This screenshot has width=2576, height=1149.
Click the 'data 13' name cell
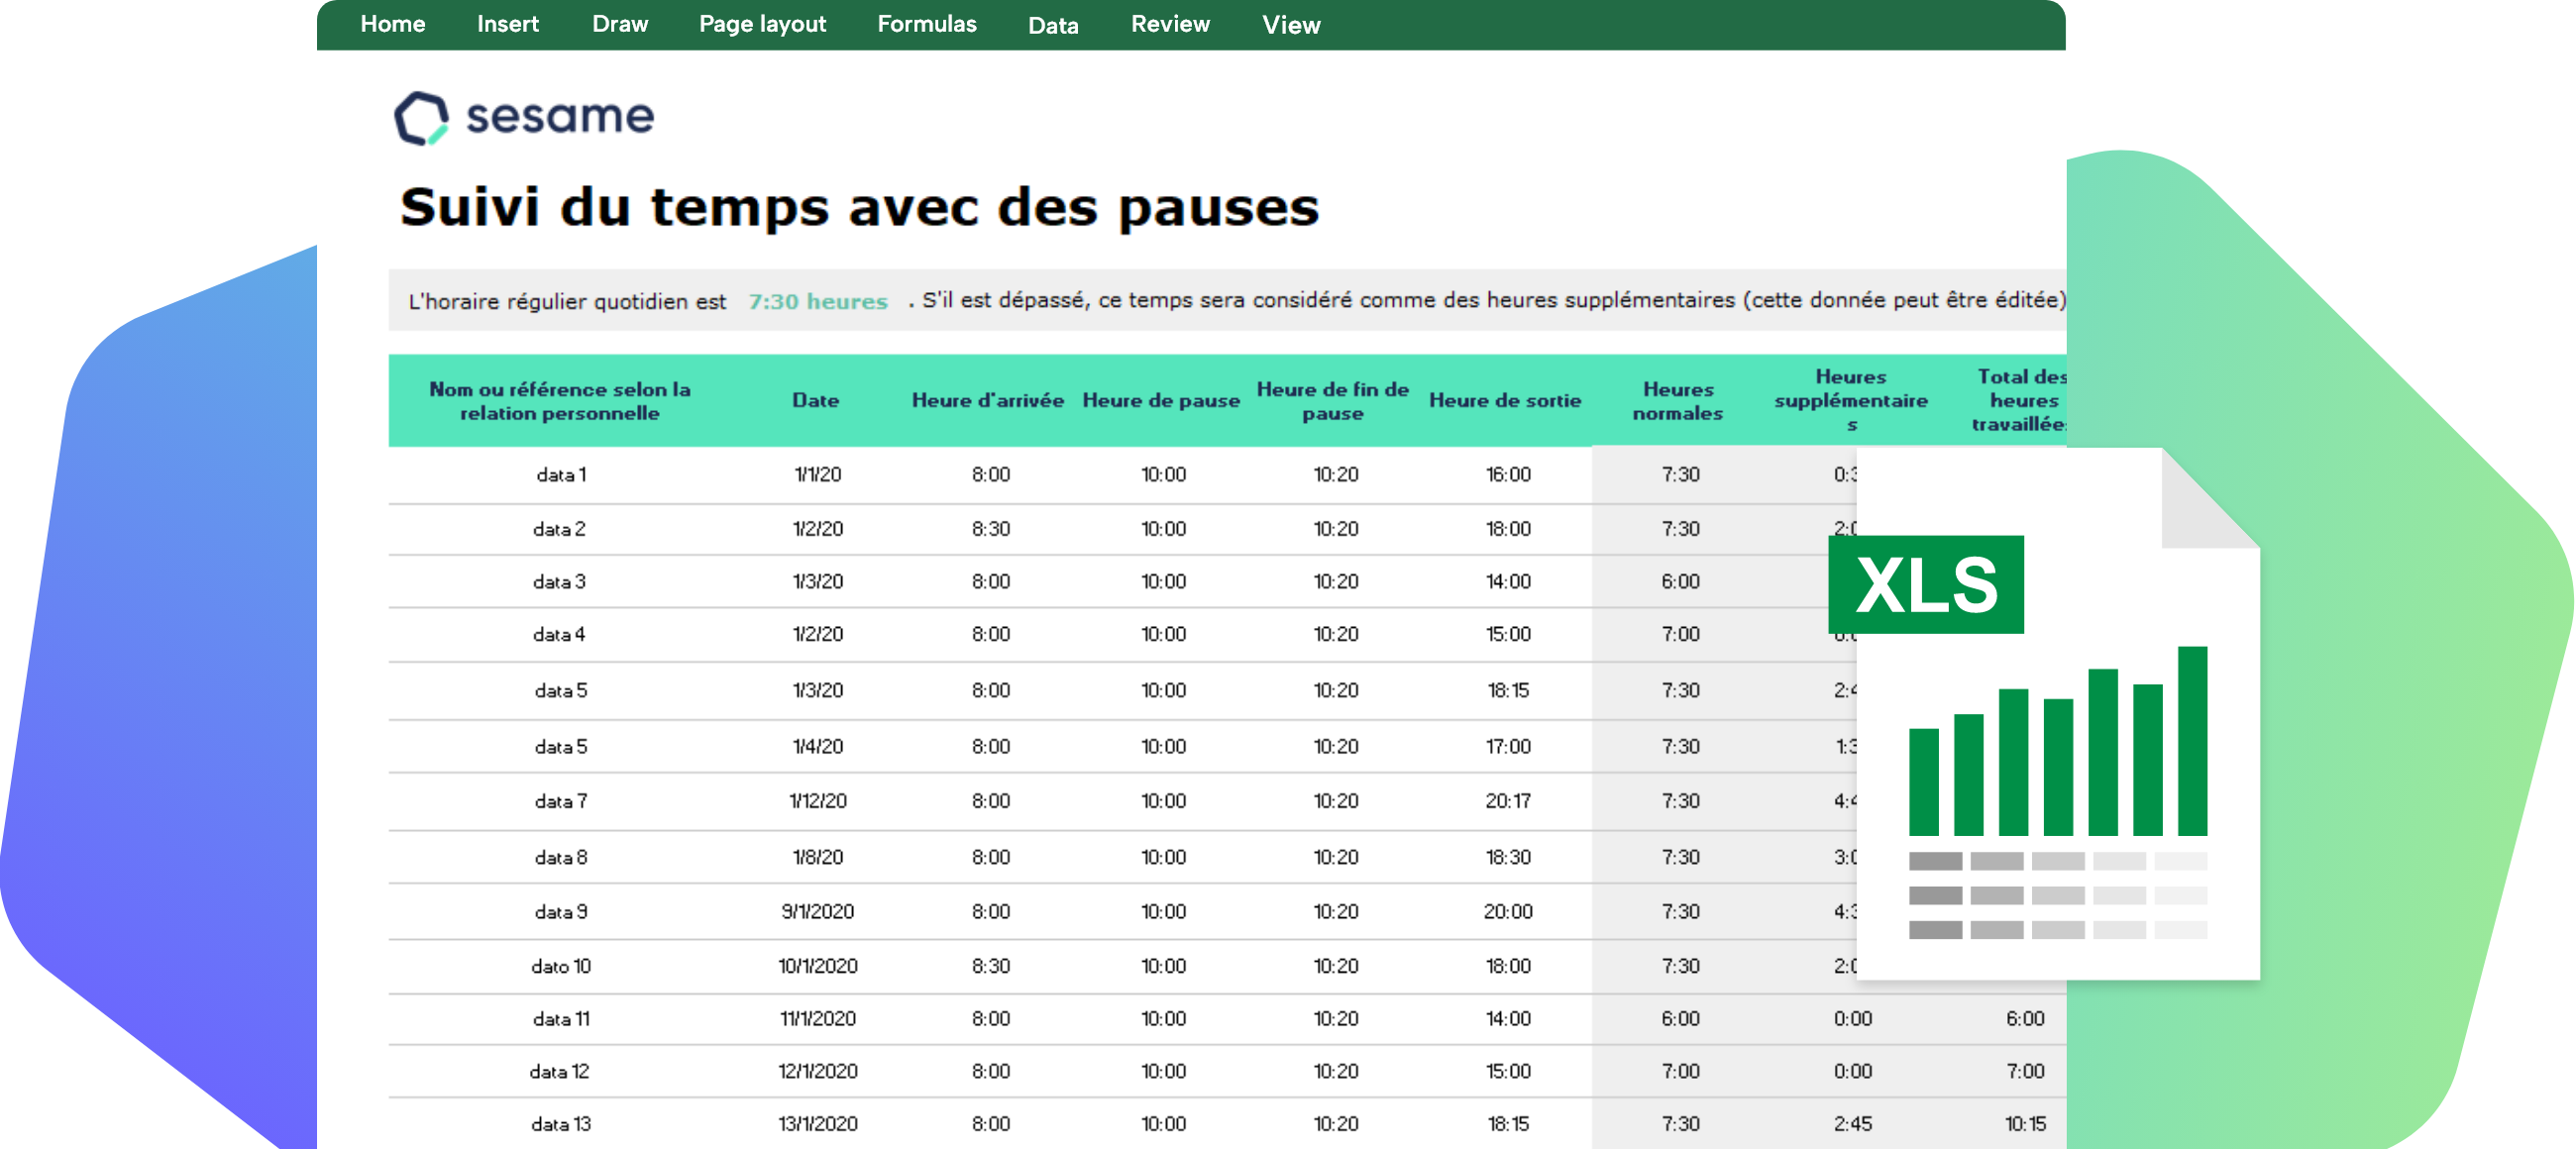560,1124
